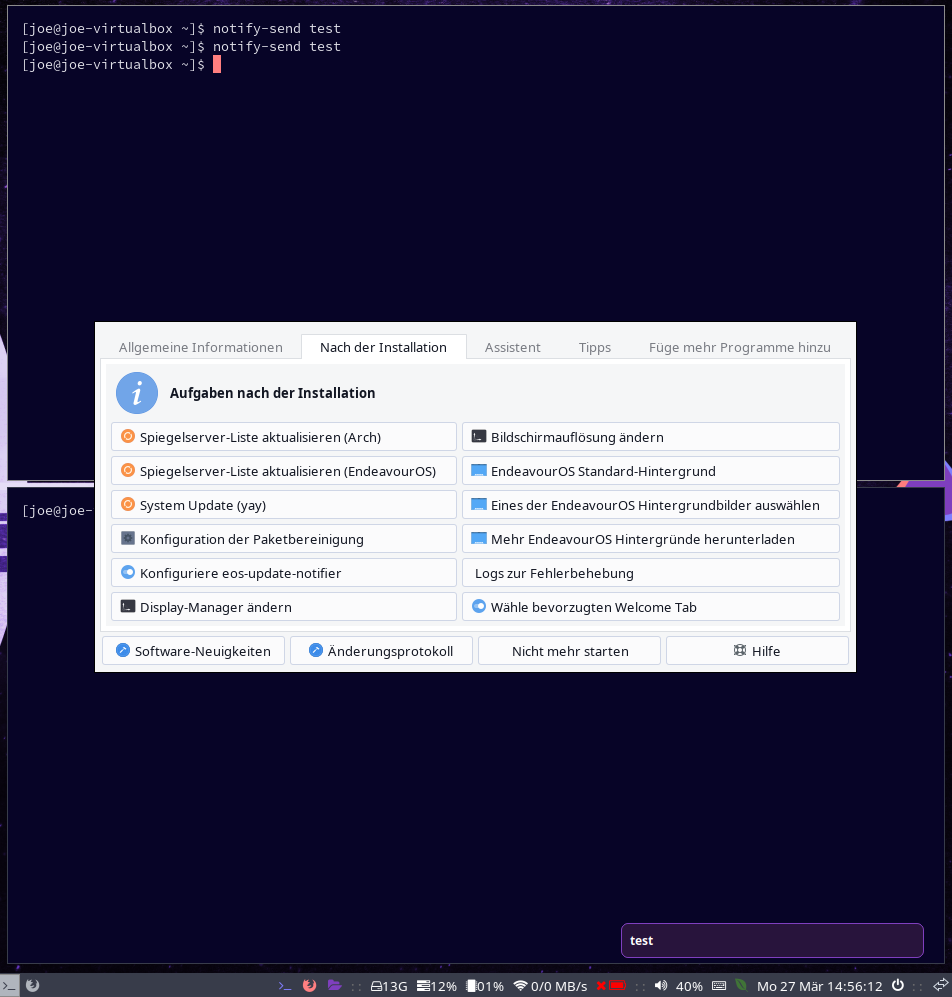Viewport: 952px width, 997px height.
Task: Open Firefox from the taskbar
Action: [308, 986]
